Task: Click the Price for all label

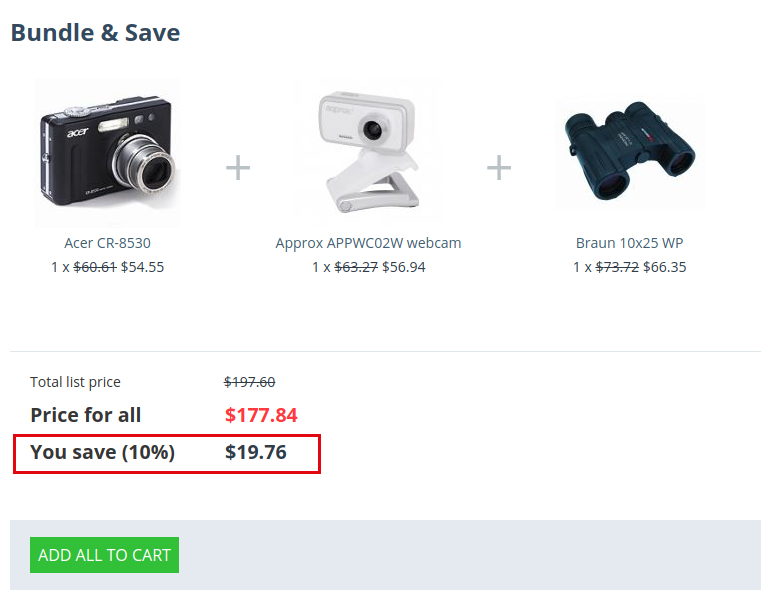Action: click(85, 415)
